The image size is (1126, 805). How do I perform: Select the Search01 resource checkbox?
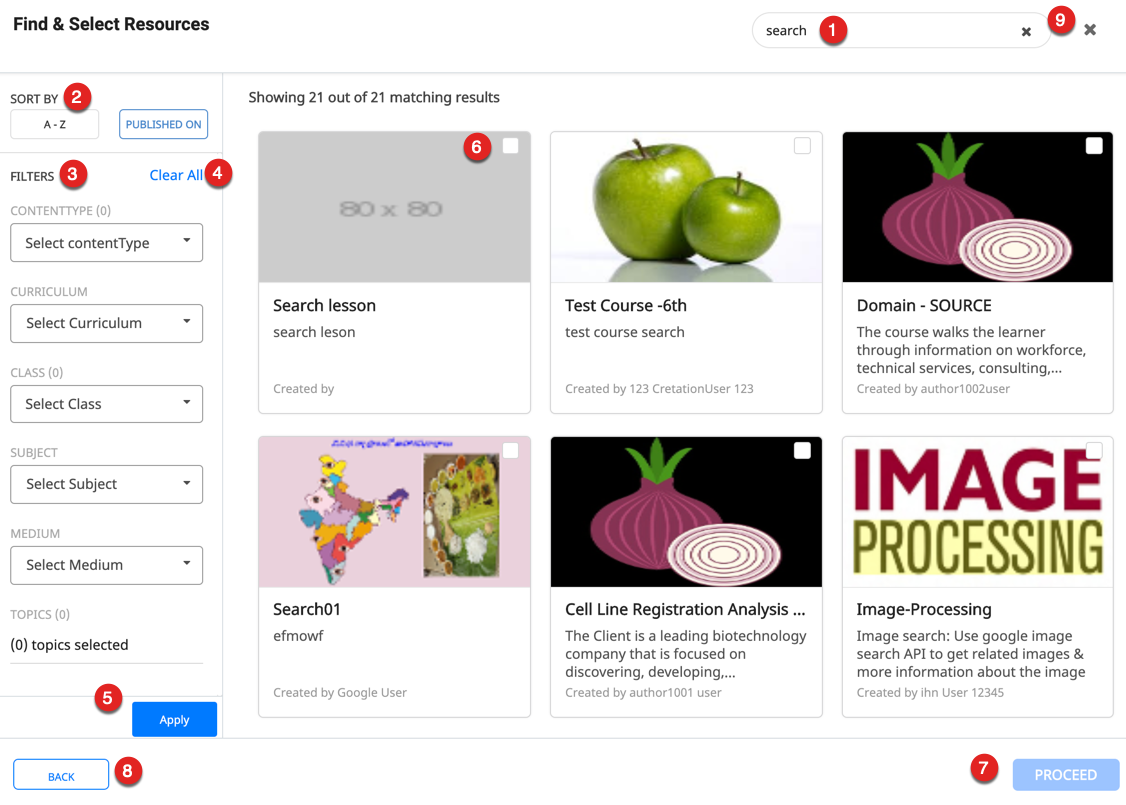click(510, 451)
